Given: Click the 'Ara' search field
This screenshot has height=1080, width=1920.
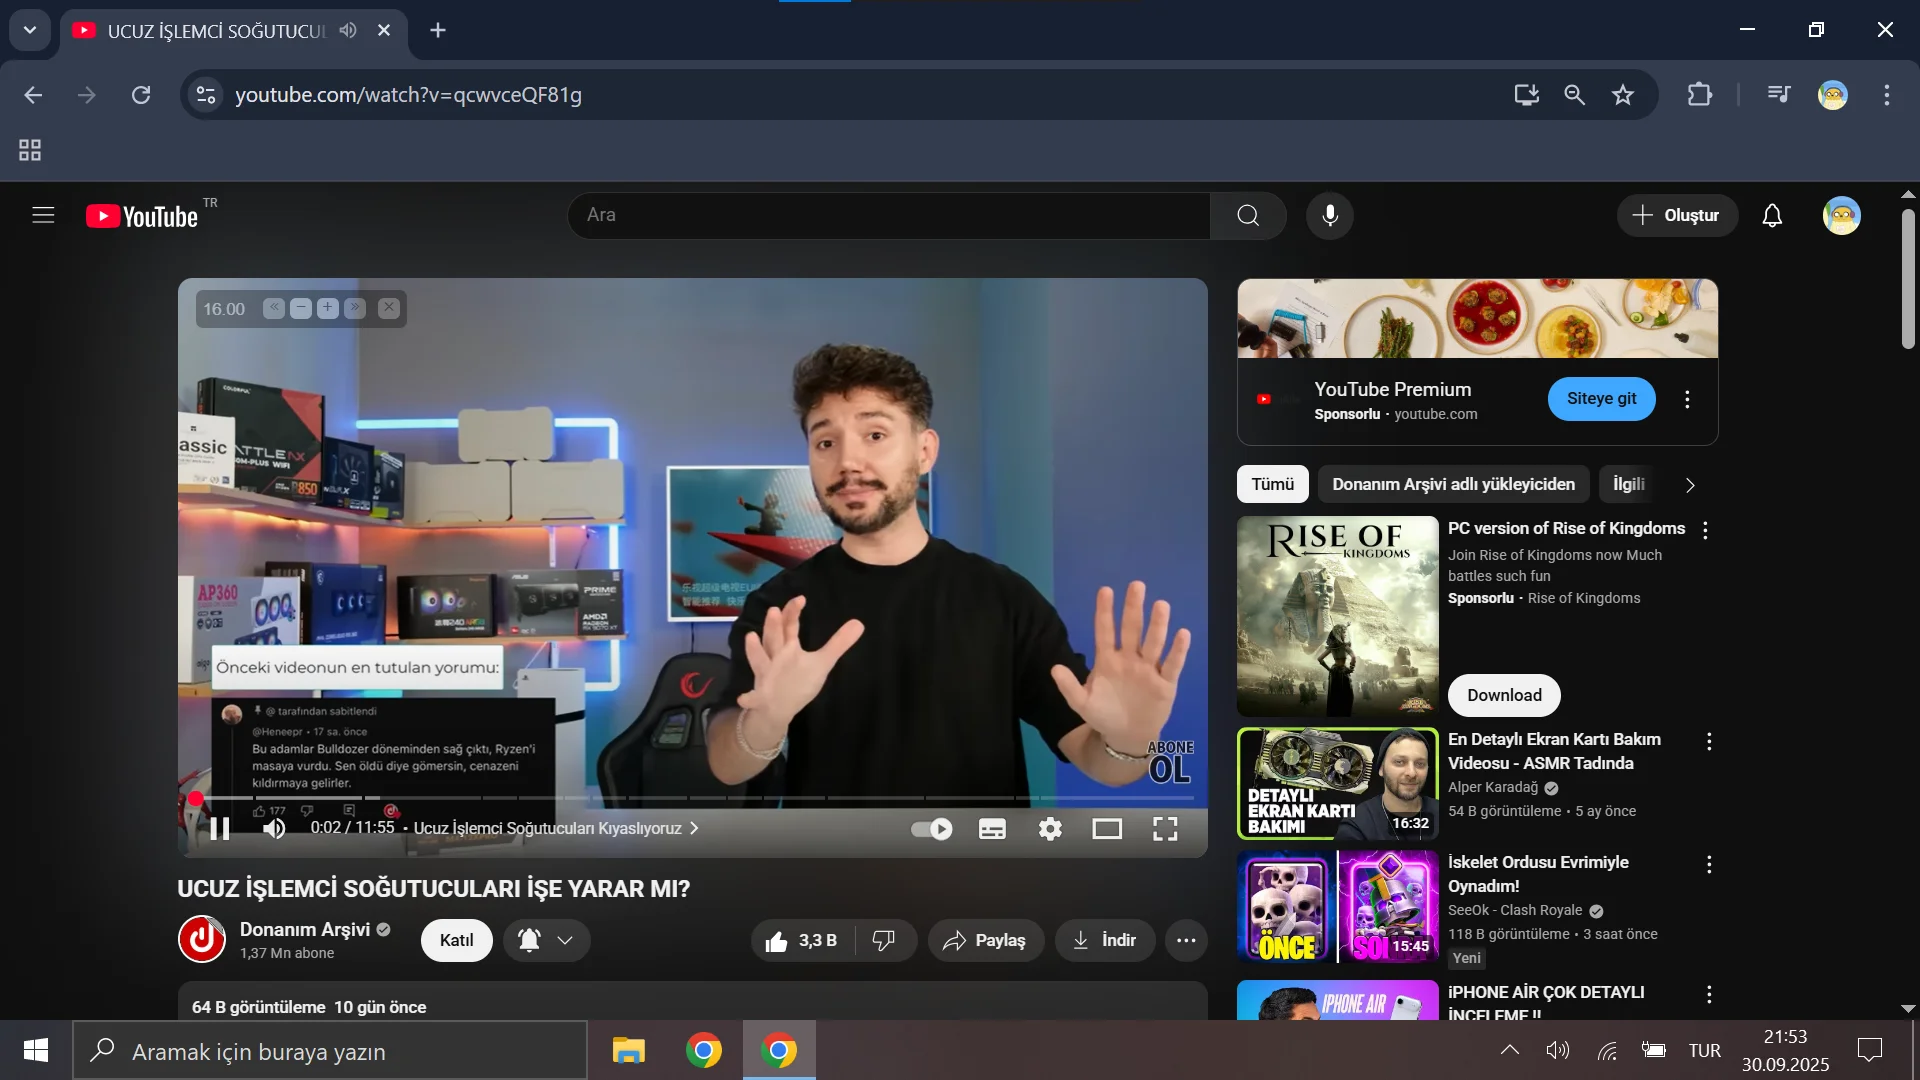Looking at the screenshot, I should pyautogui.click(x=890, y=215).
